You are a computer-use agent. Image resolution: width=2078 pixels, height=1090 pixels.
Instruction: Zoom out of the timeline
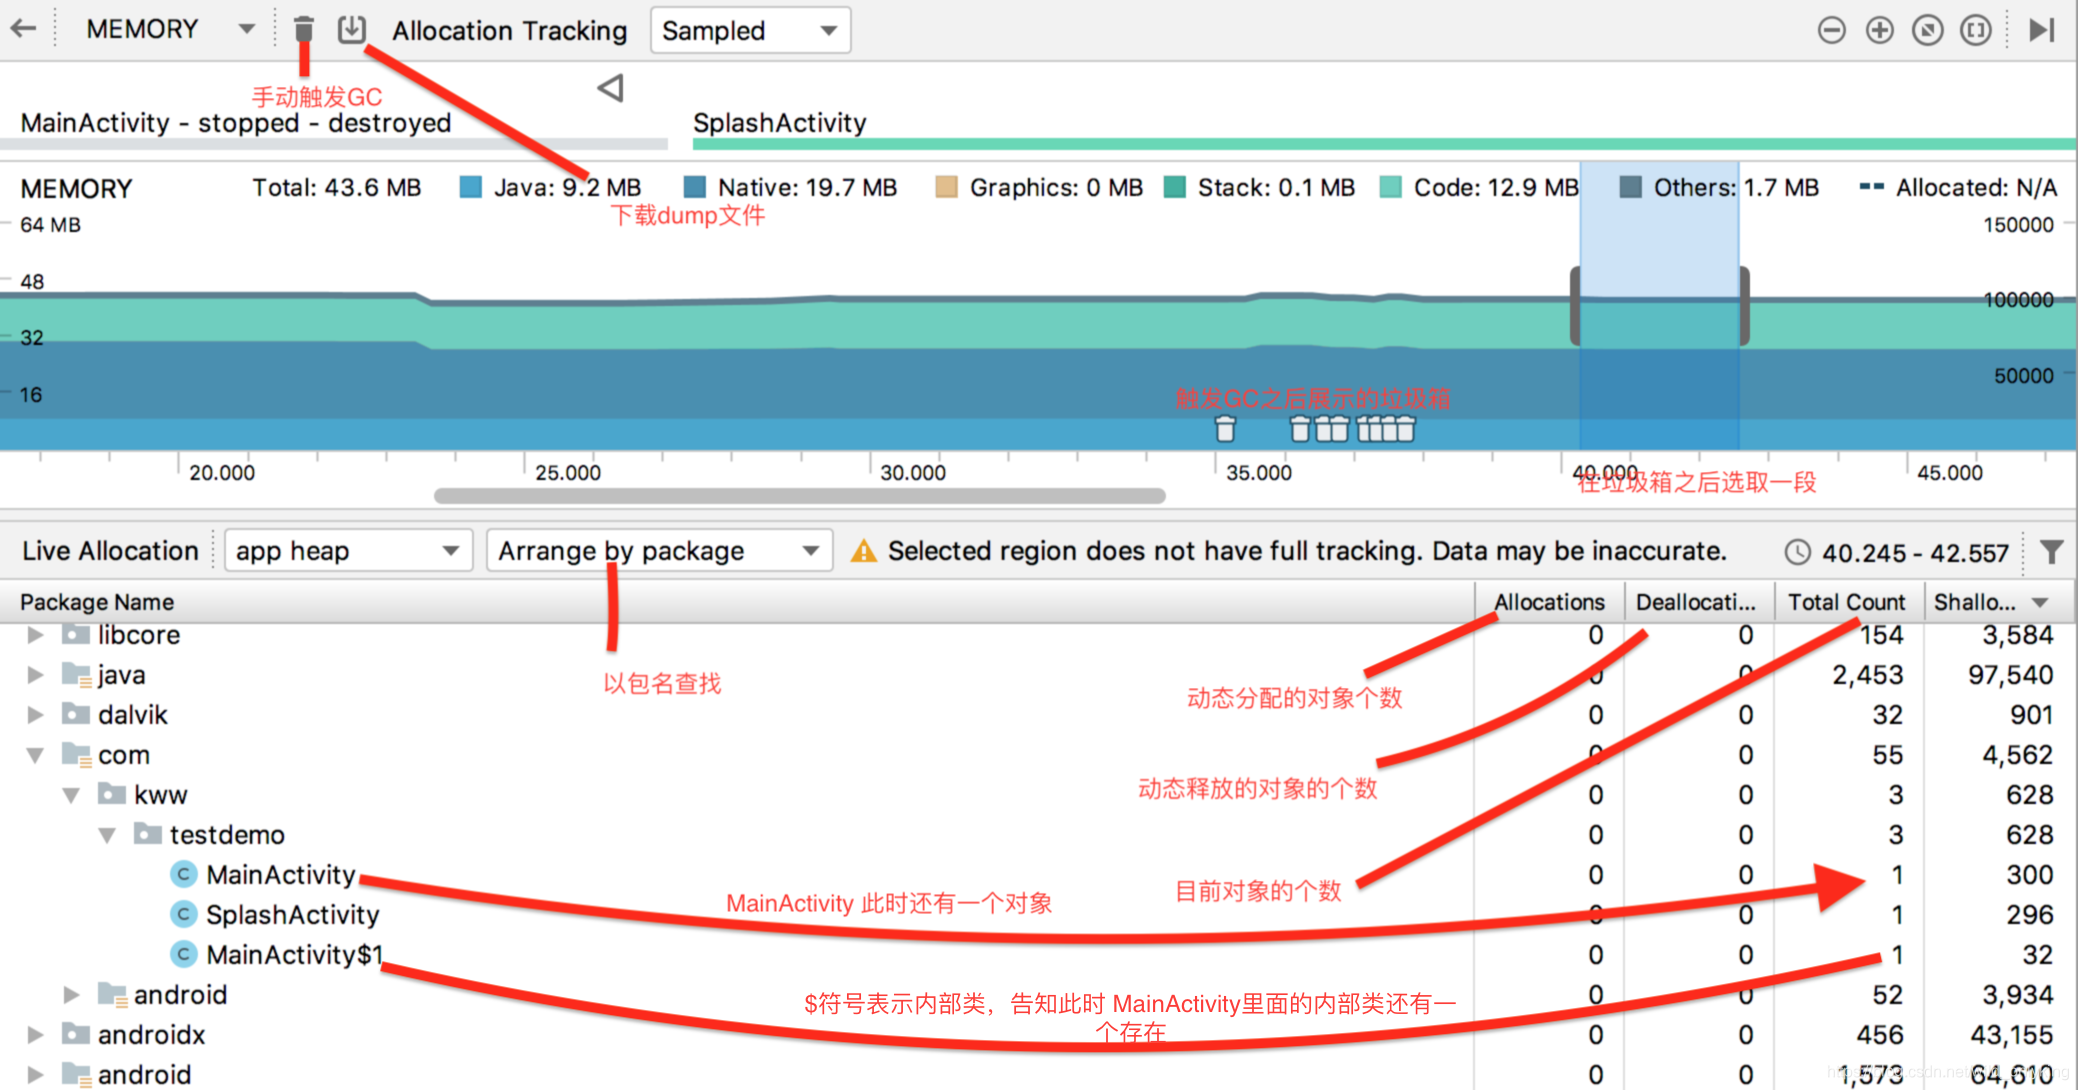coord(1831,31)
